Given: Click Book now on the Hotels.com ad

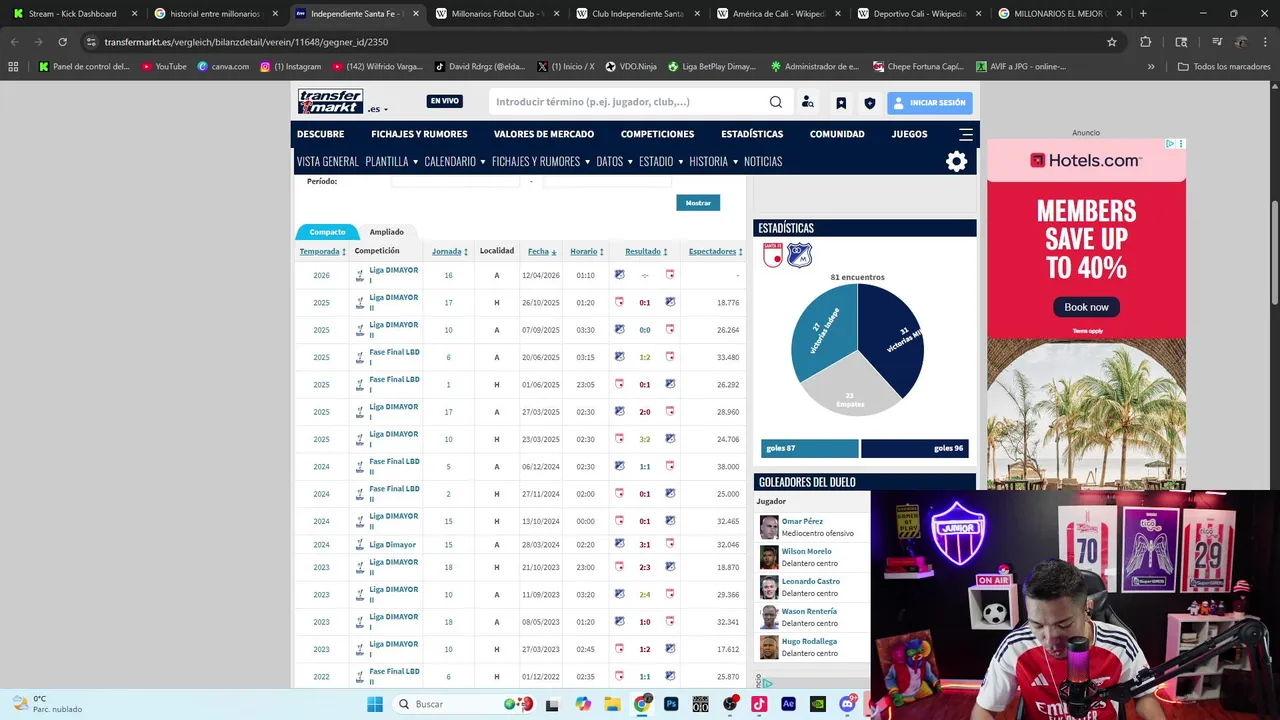Looking at the screenshot, I should click(x=1086, y=307).
